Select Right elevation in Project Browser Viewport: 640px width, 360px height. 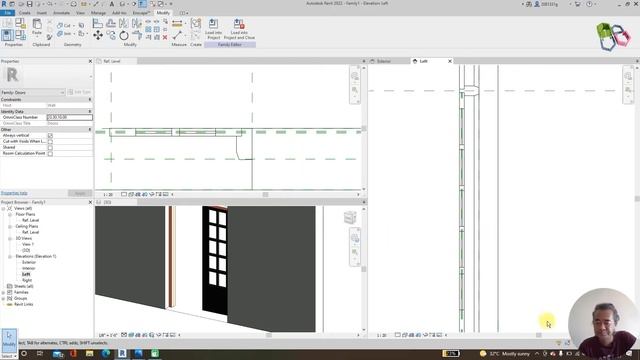click(27, 280)
